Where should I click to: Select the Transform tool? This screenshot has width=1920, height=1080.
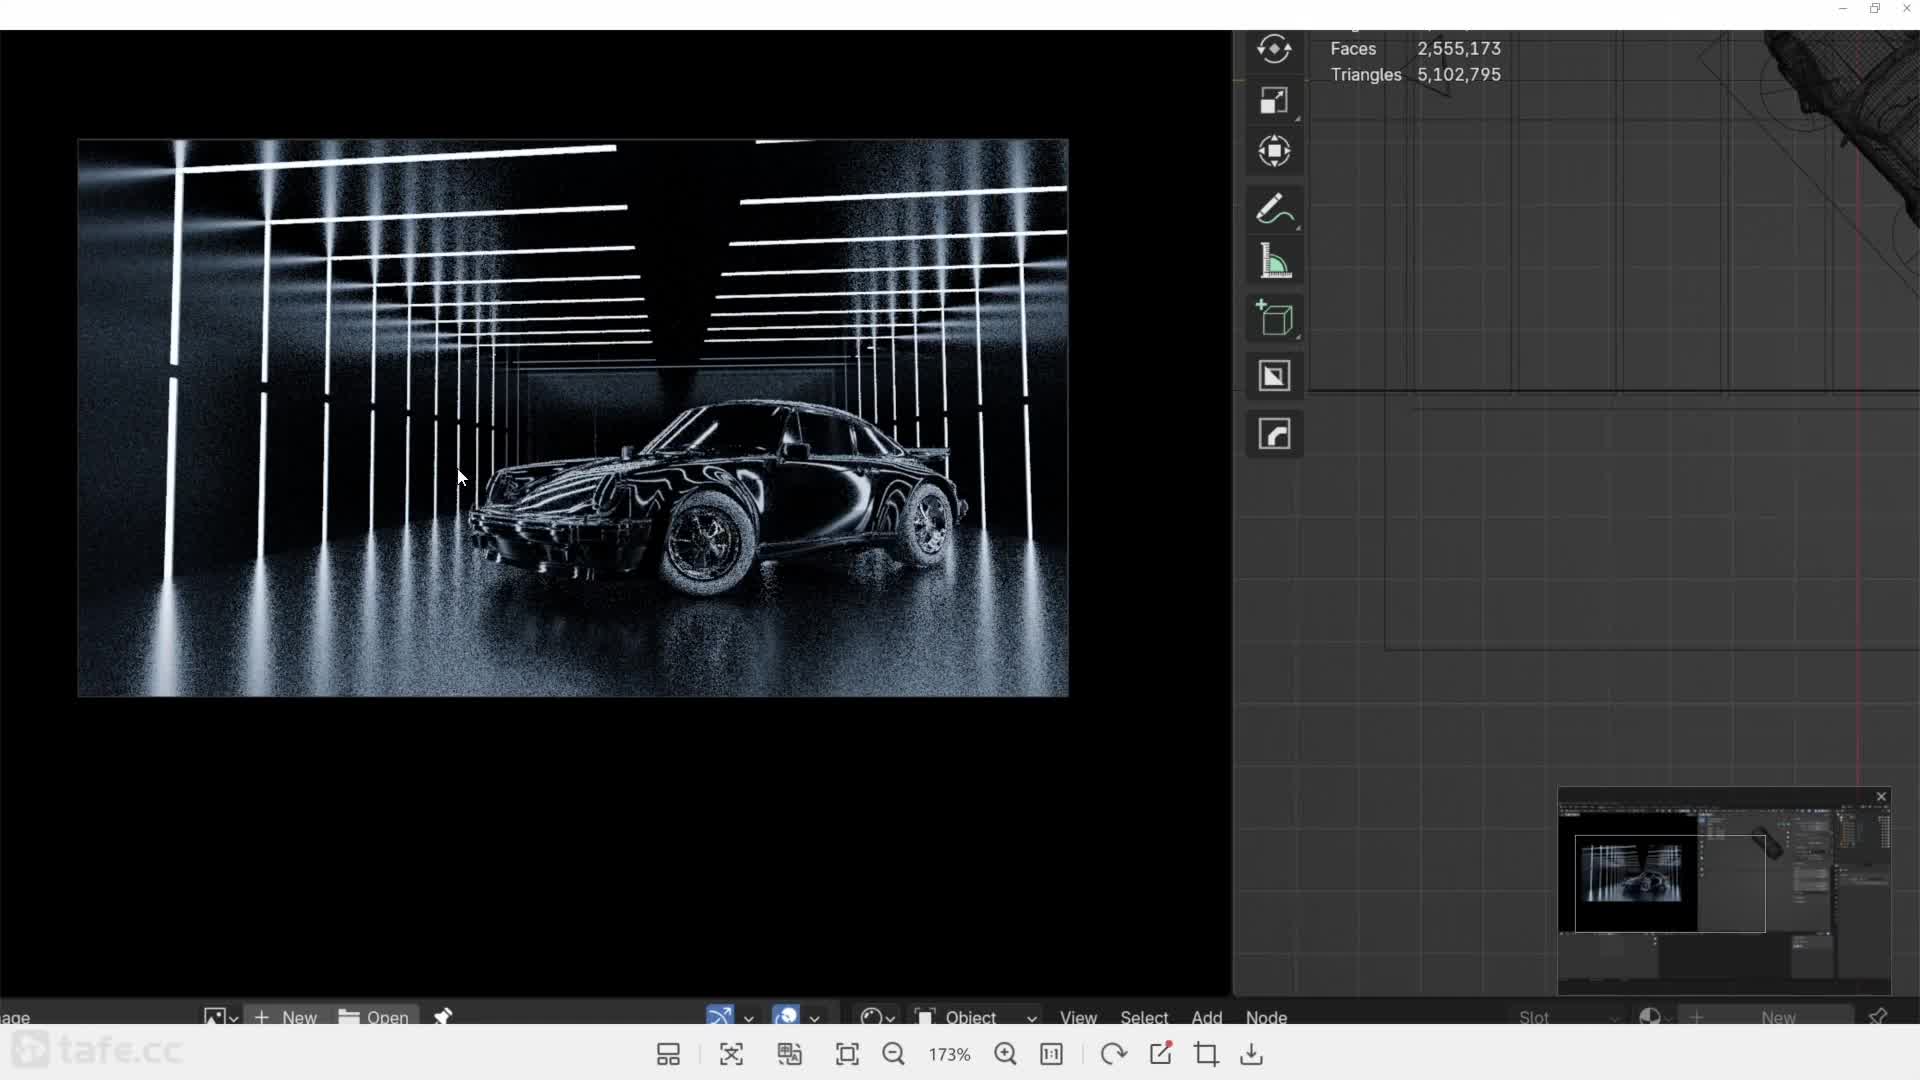[1274, 152]
